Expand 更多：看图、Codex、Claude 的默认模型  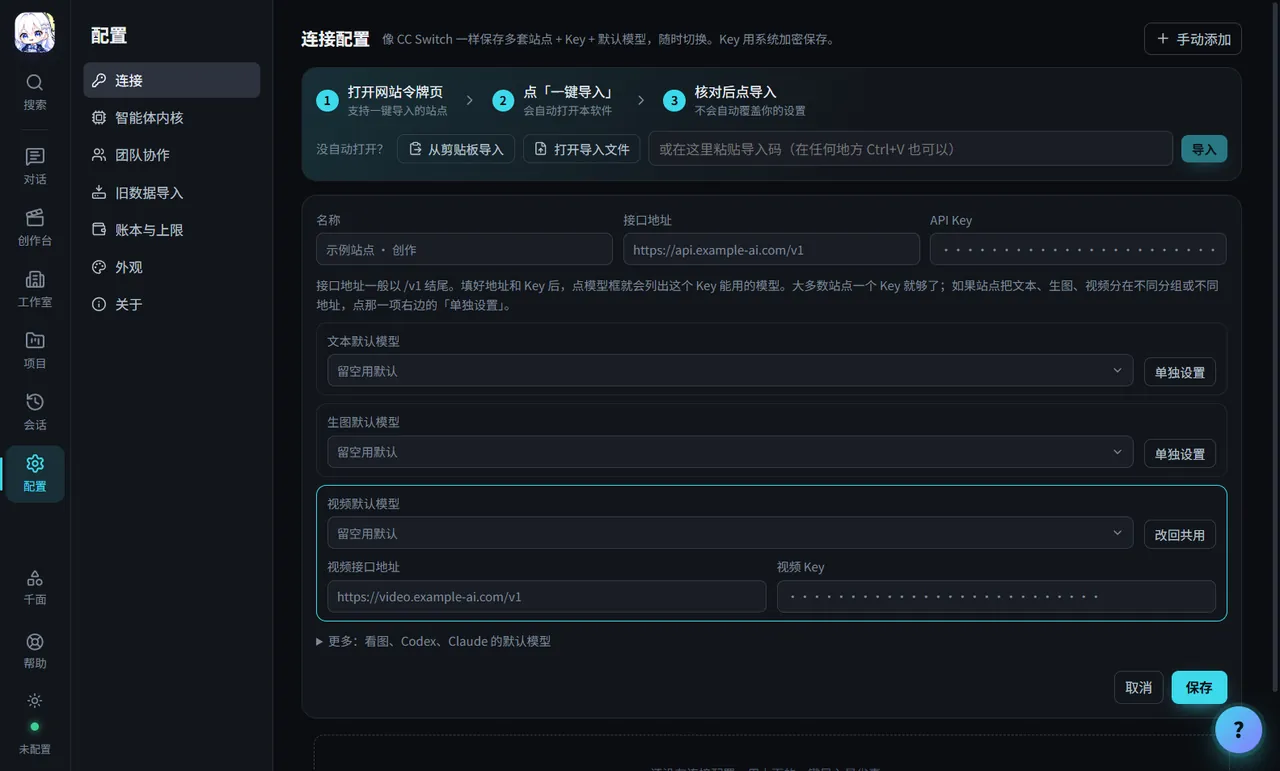(434, 641)
